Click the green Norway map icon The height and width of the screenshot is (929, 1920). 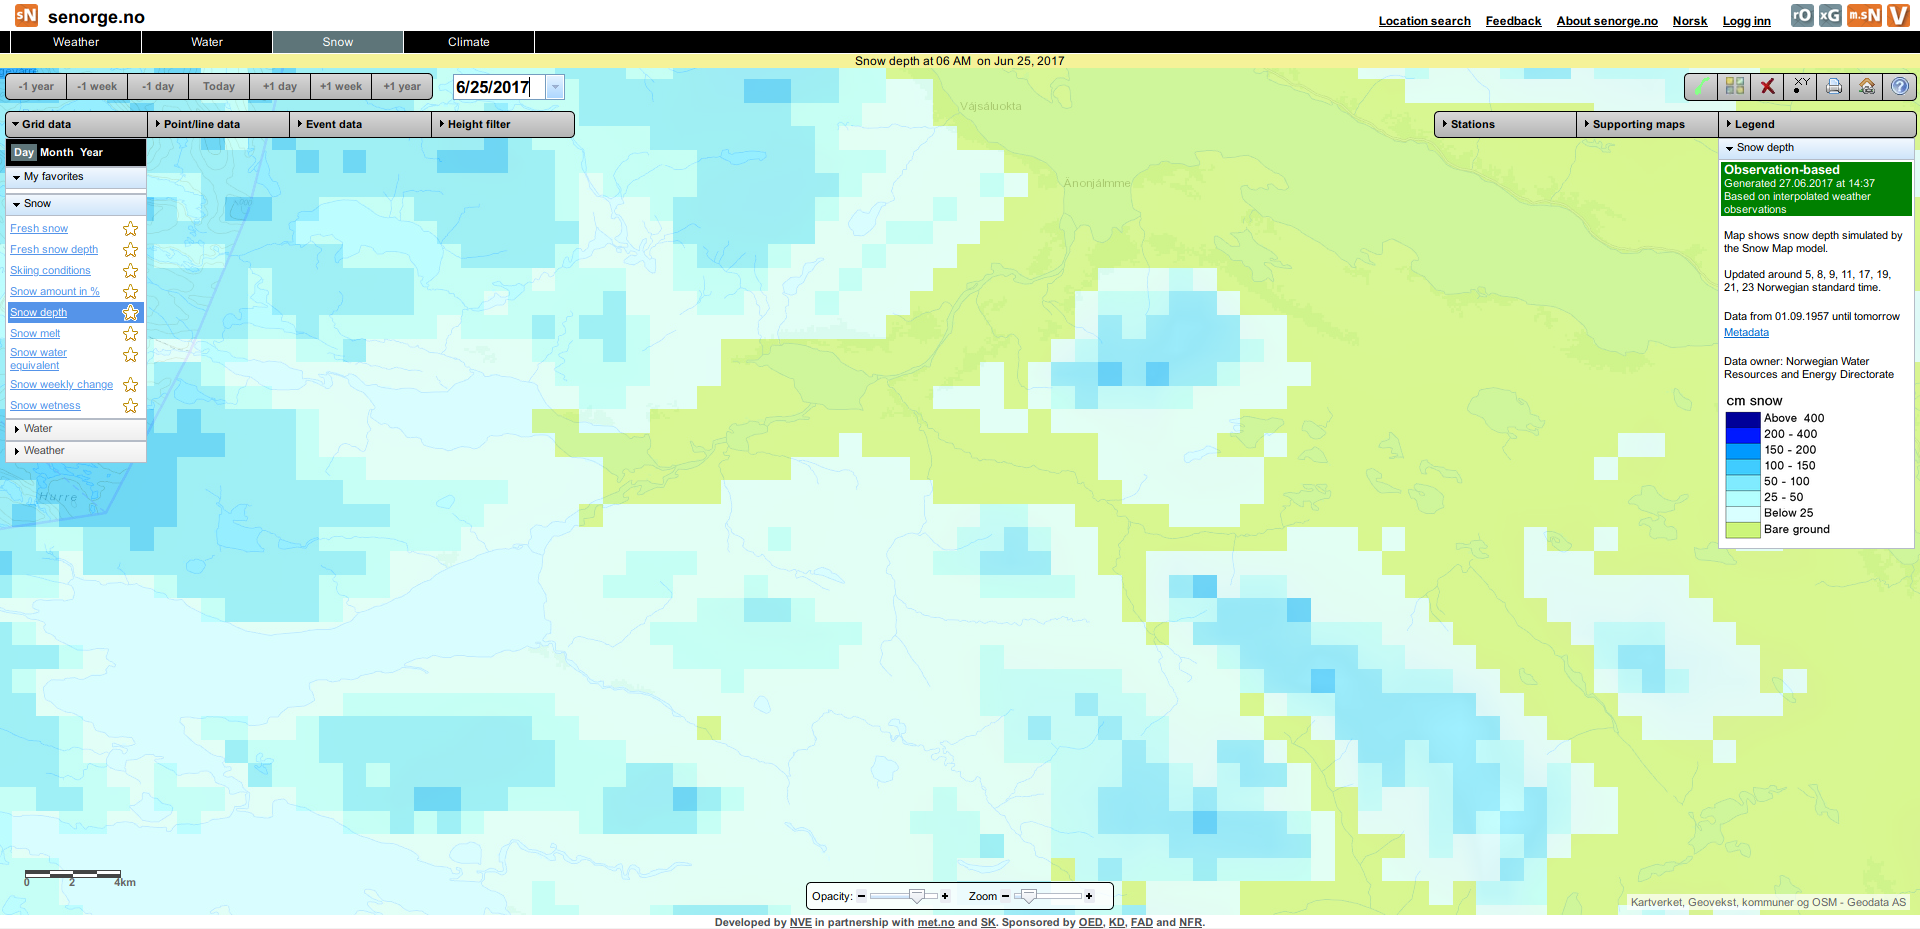[x=1701, y=87]
